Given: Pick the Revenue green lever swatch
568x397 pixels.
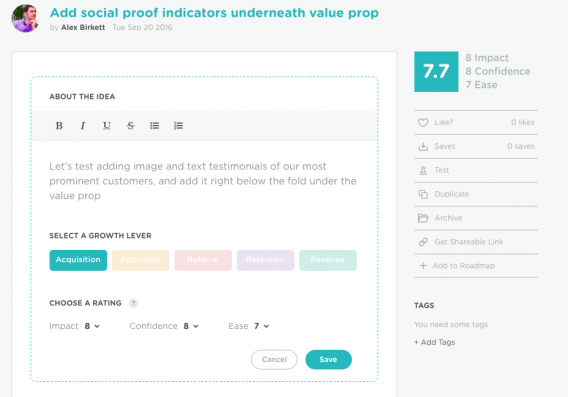Looking at the screenshot, I should click(x=328, y=260).
